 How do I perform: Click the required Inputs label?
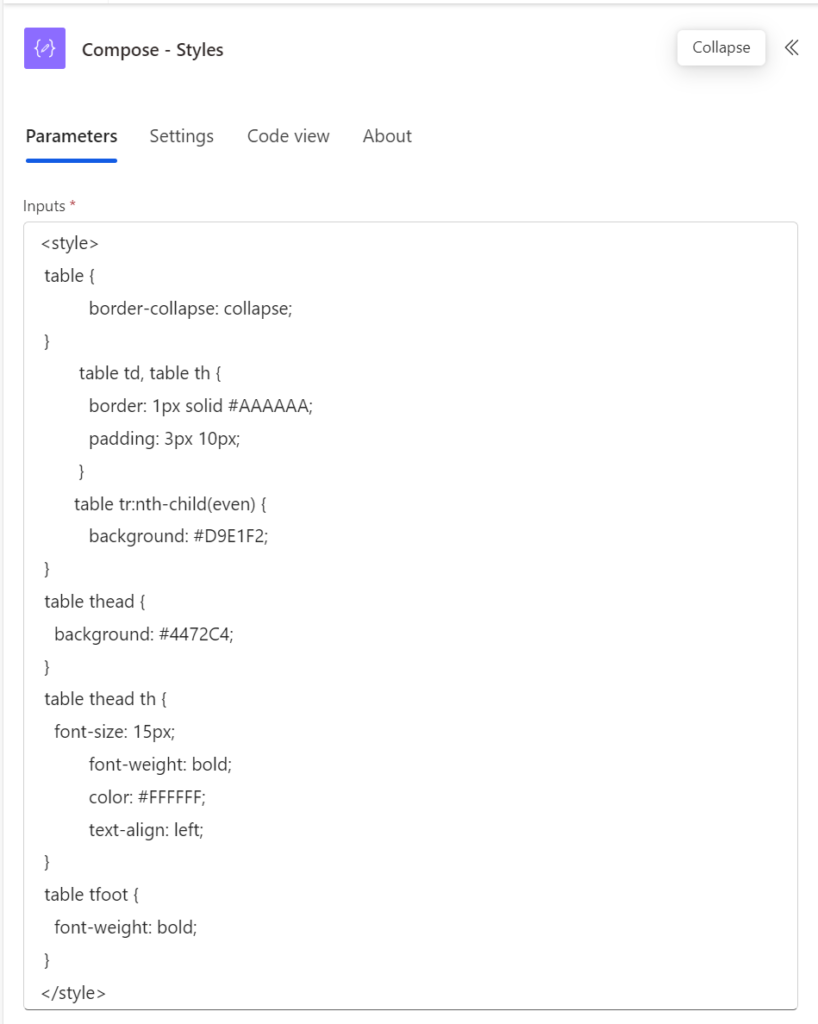[x=44, y=206]
